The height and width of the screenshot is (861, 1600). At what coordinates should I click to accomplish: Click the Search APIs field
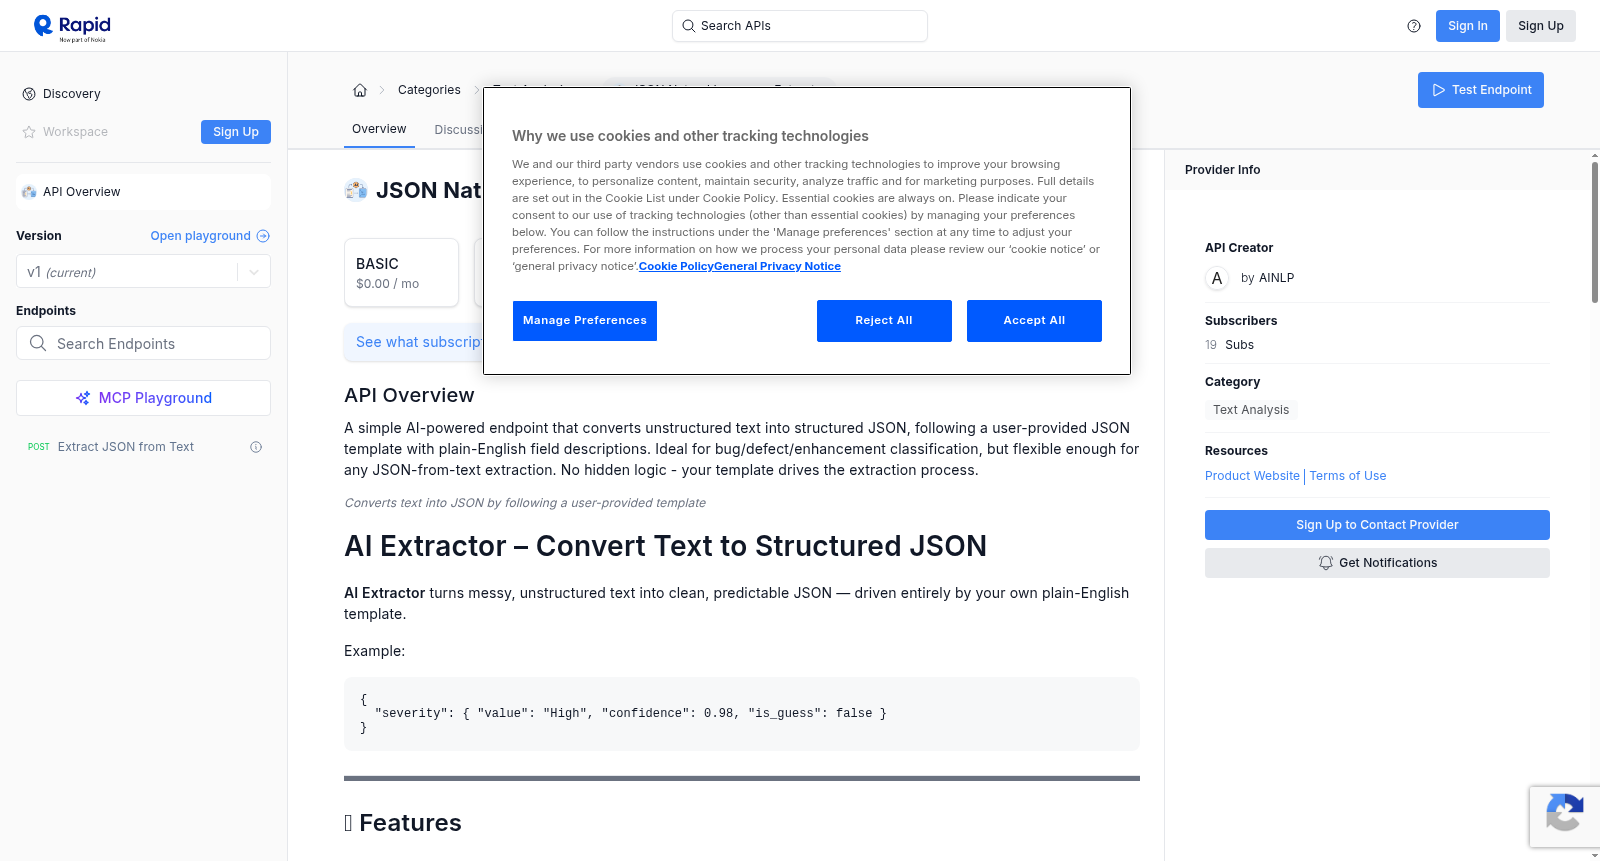[800, 26]
